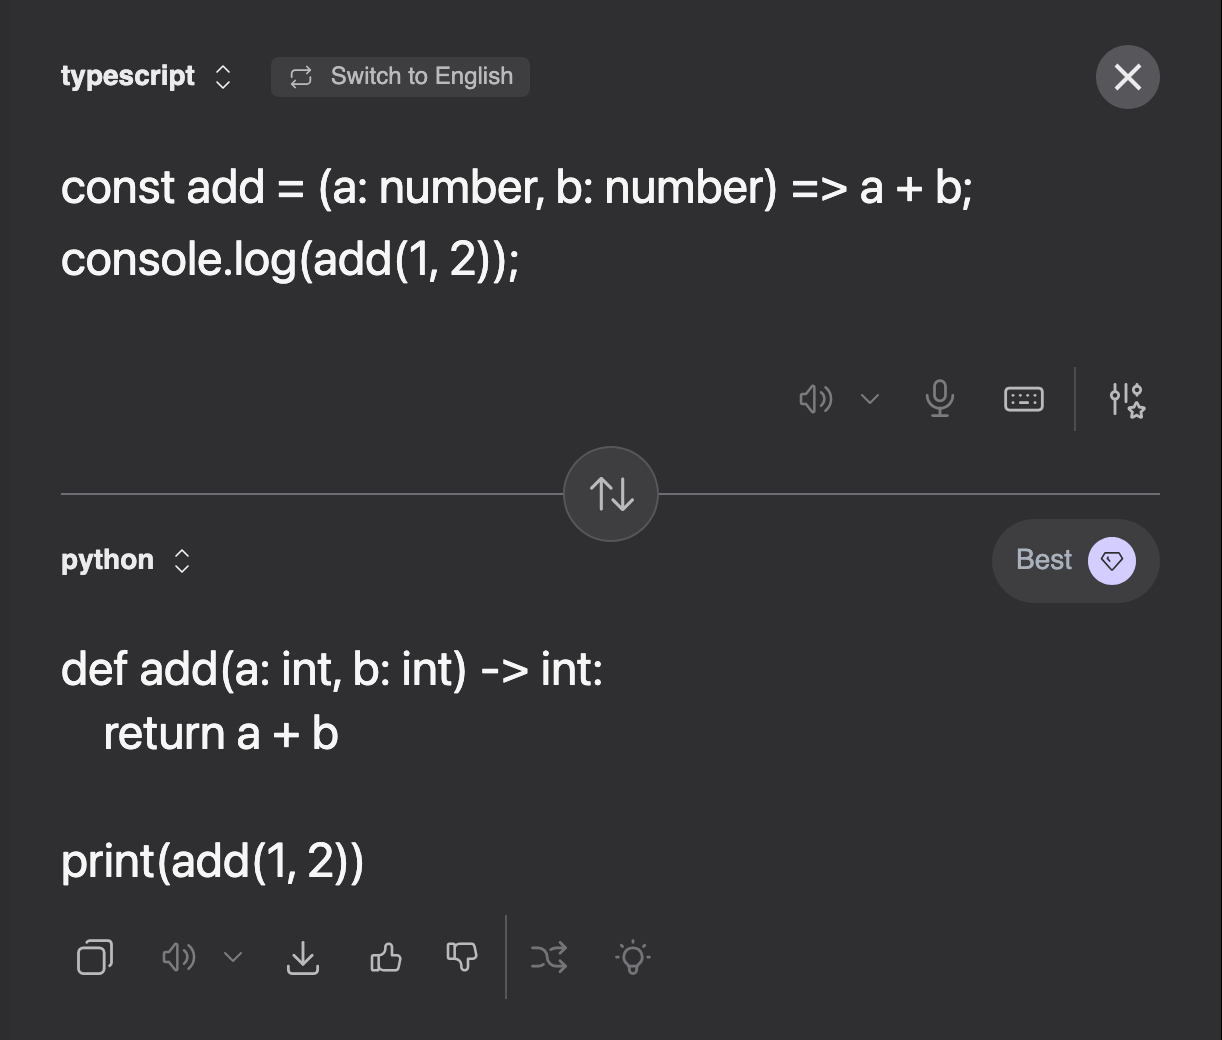Screen dimensions: 1222x1040
Task: Close the translator panel
Action: 1127,77
